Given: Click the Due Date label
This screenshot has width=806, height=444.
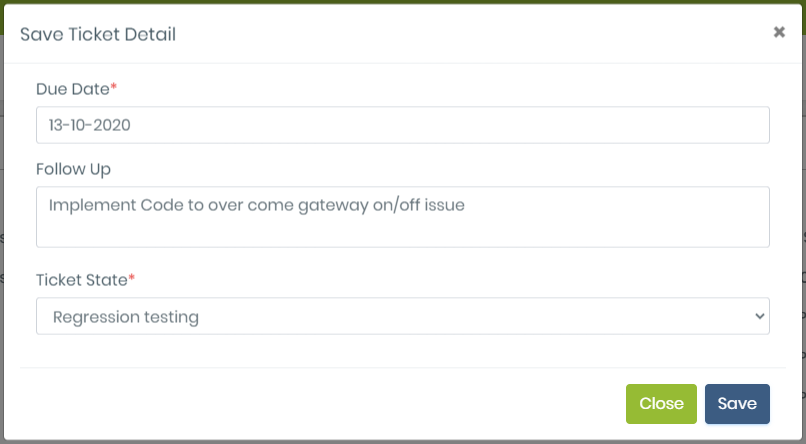Looking at the screenshot, I should tap(72, 88).
